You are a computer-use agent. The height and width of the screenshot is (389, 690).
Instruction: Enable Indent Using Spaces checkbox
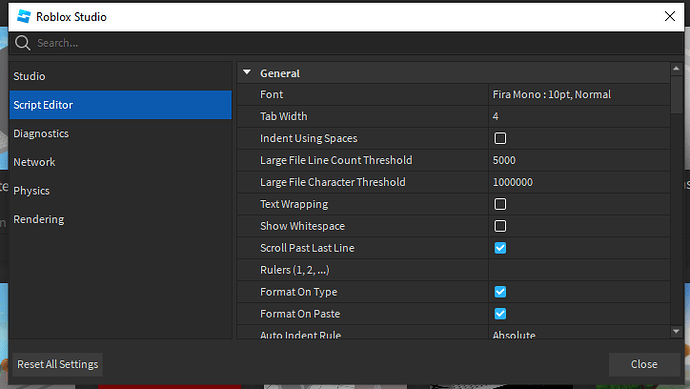500,138
